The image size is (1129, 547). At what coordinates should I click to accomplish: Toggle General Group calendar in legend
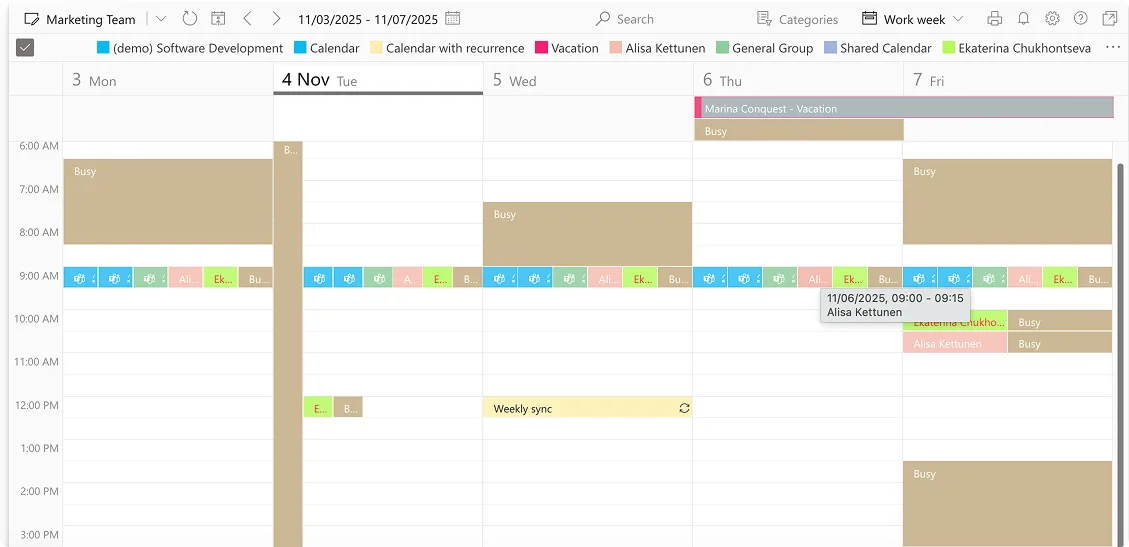tap(765, 48)
